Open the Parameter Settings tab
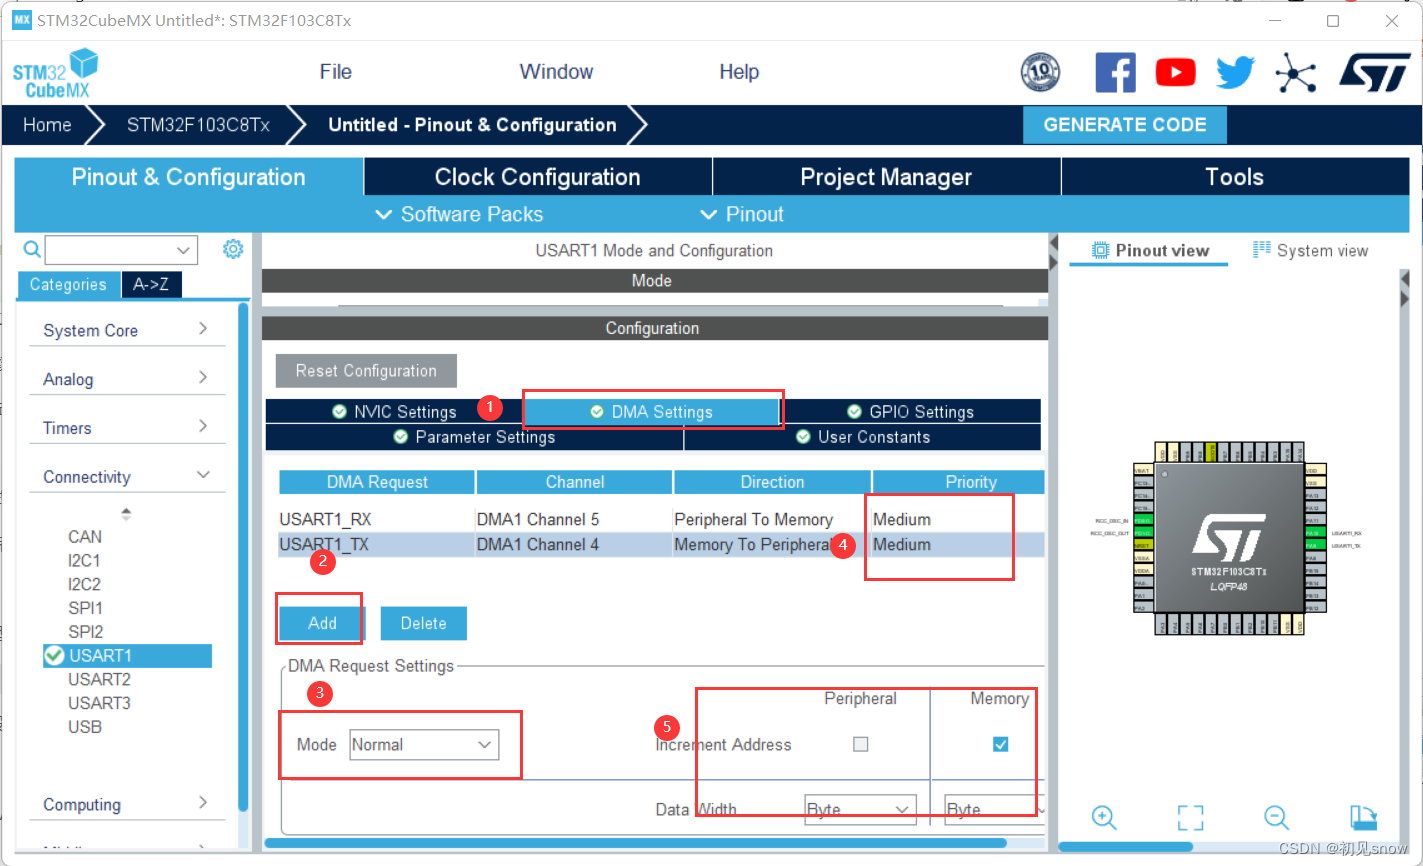1423x866 pixels. click(474, 437)
